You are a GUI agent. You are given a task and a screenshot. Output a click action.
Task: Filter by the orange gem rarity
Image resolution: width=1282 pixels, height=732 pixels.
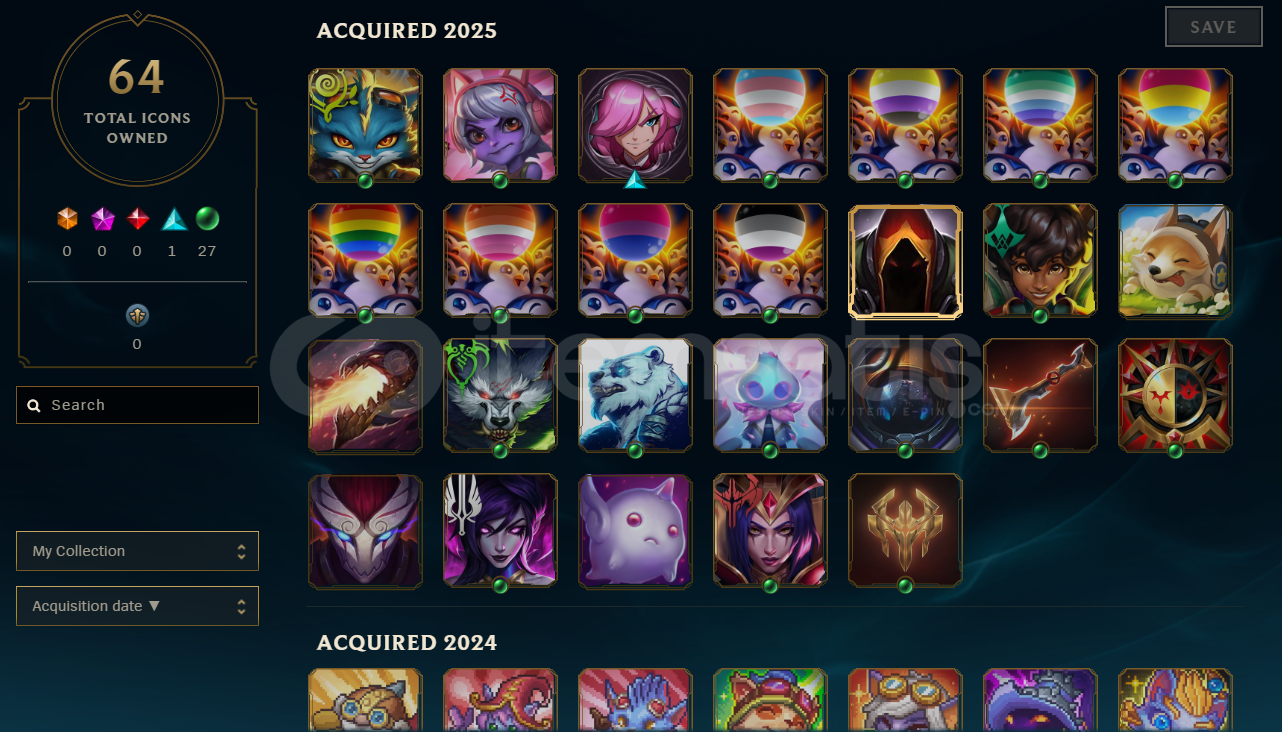click(67, 219)
